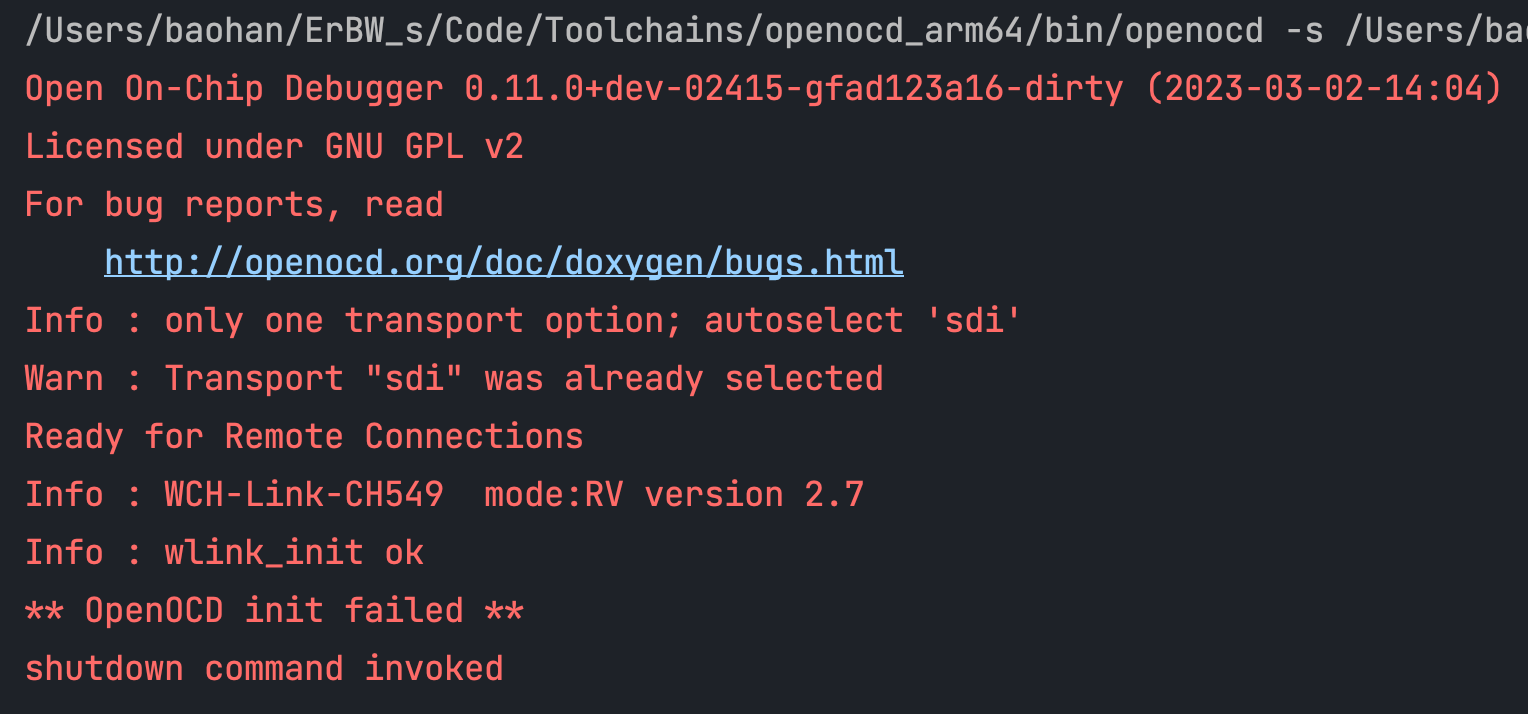Viewport: 1528px width, 714px height.
Task: Click the "-s" flag in the command line
Action: pos(1303,32)
